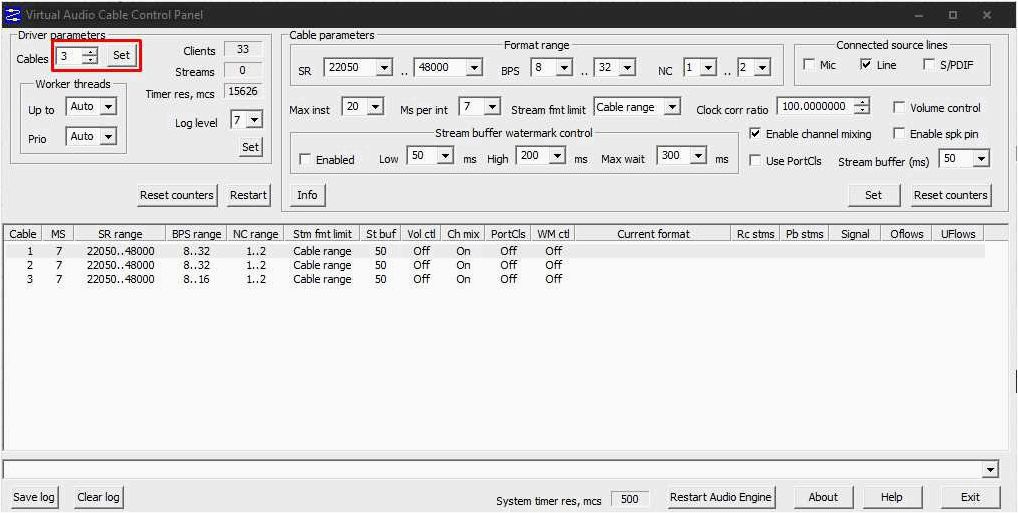
Task: Minimize the Control Panel window
Action: [919, 14]
